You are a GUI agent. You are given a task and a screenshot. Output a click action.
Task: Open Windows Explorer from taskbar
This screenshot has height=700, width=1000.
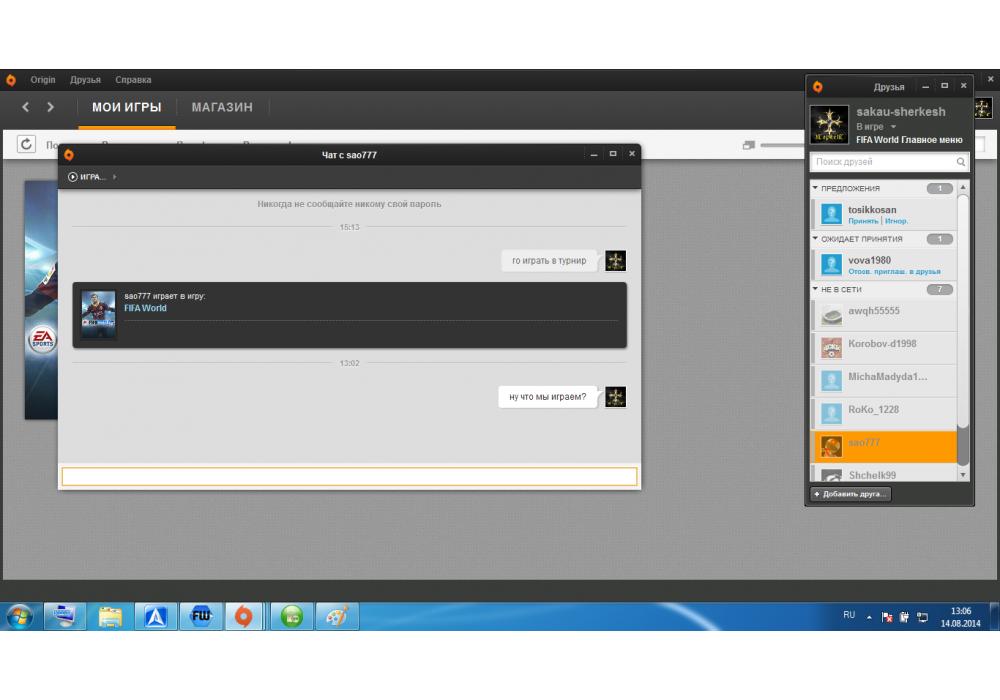(x=110, y=616)
